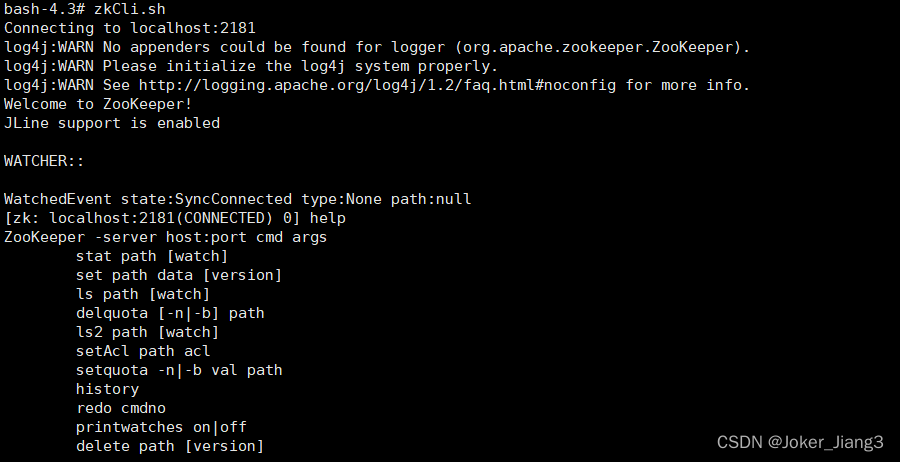Image resolution: width=900 pixels, height=462 pixels.
Task: Click the typed 'help' command at the zk prompt
Action: click(328, 218)
